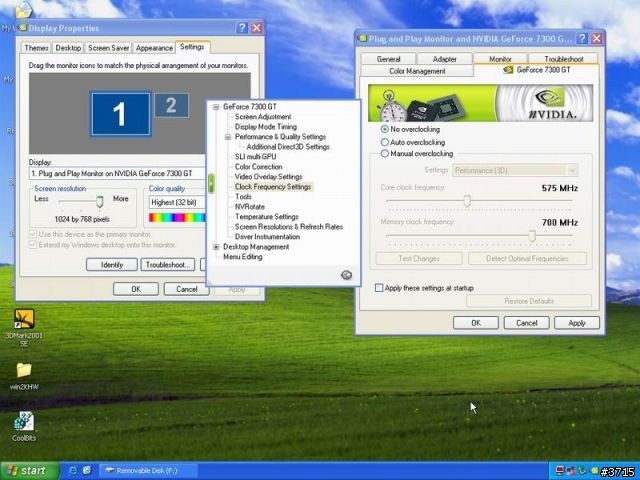The image size is (640, 480).
Task: Collapse Performance & Quality Settings node
Action: click(228, 137)
